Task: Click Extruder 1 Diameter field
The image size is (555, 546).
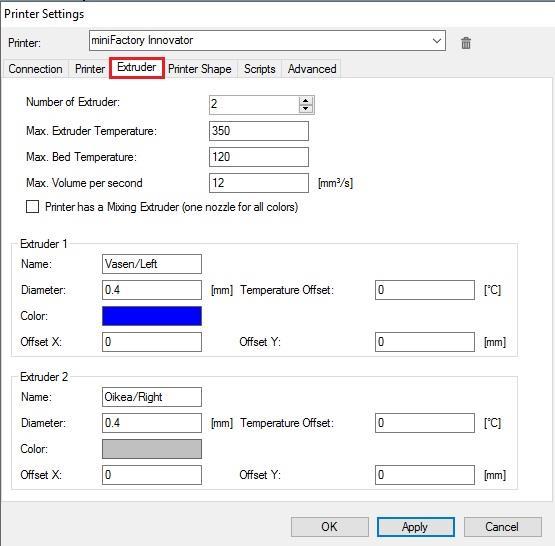Action: [x=152, y=290]
